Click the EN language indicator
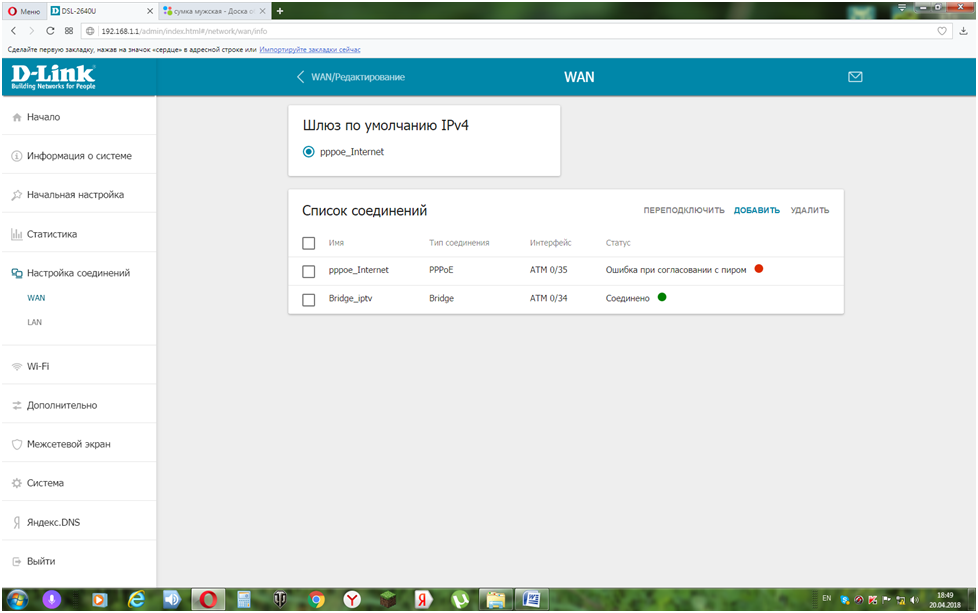The height and width of the screenshot is (613, 978). tap(826, 598)
